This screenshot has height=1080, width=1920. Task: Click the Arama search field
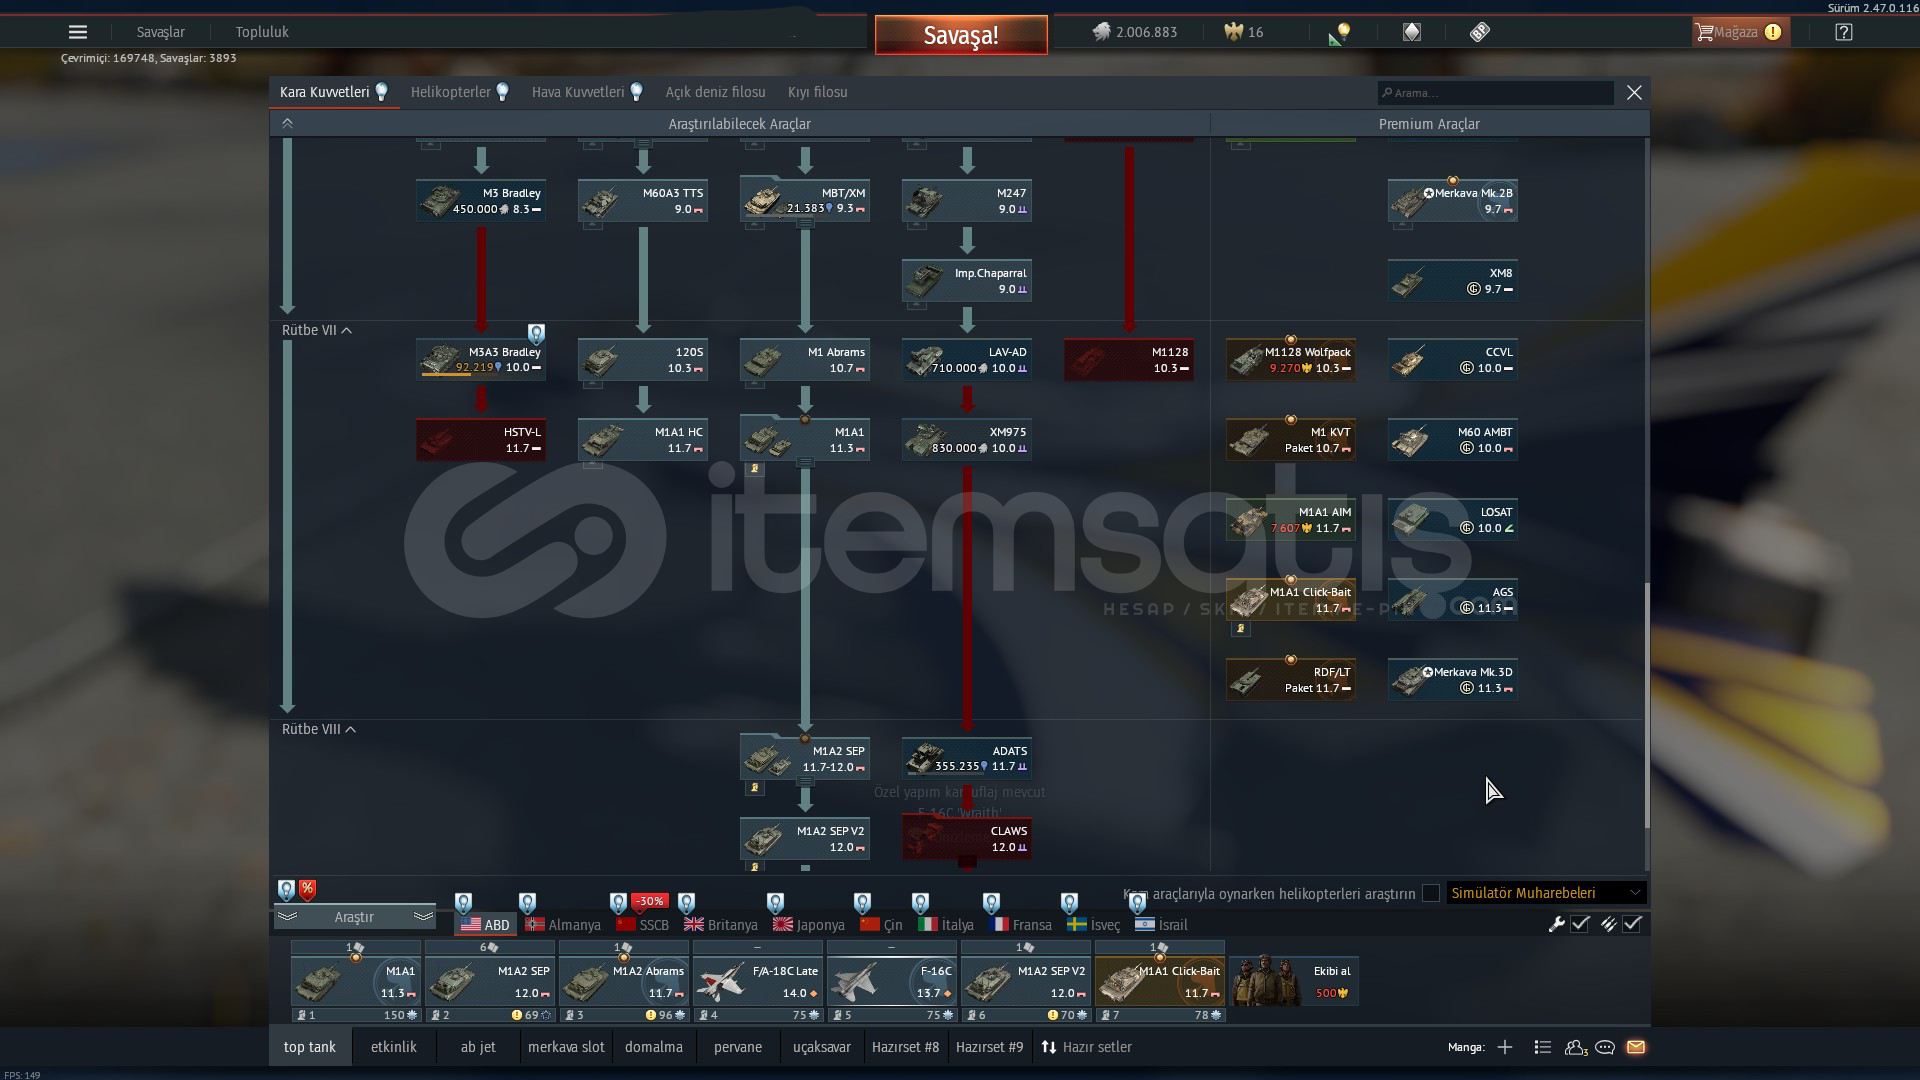point(1495,93)
